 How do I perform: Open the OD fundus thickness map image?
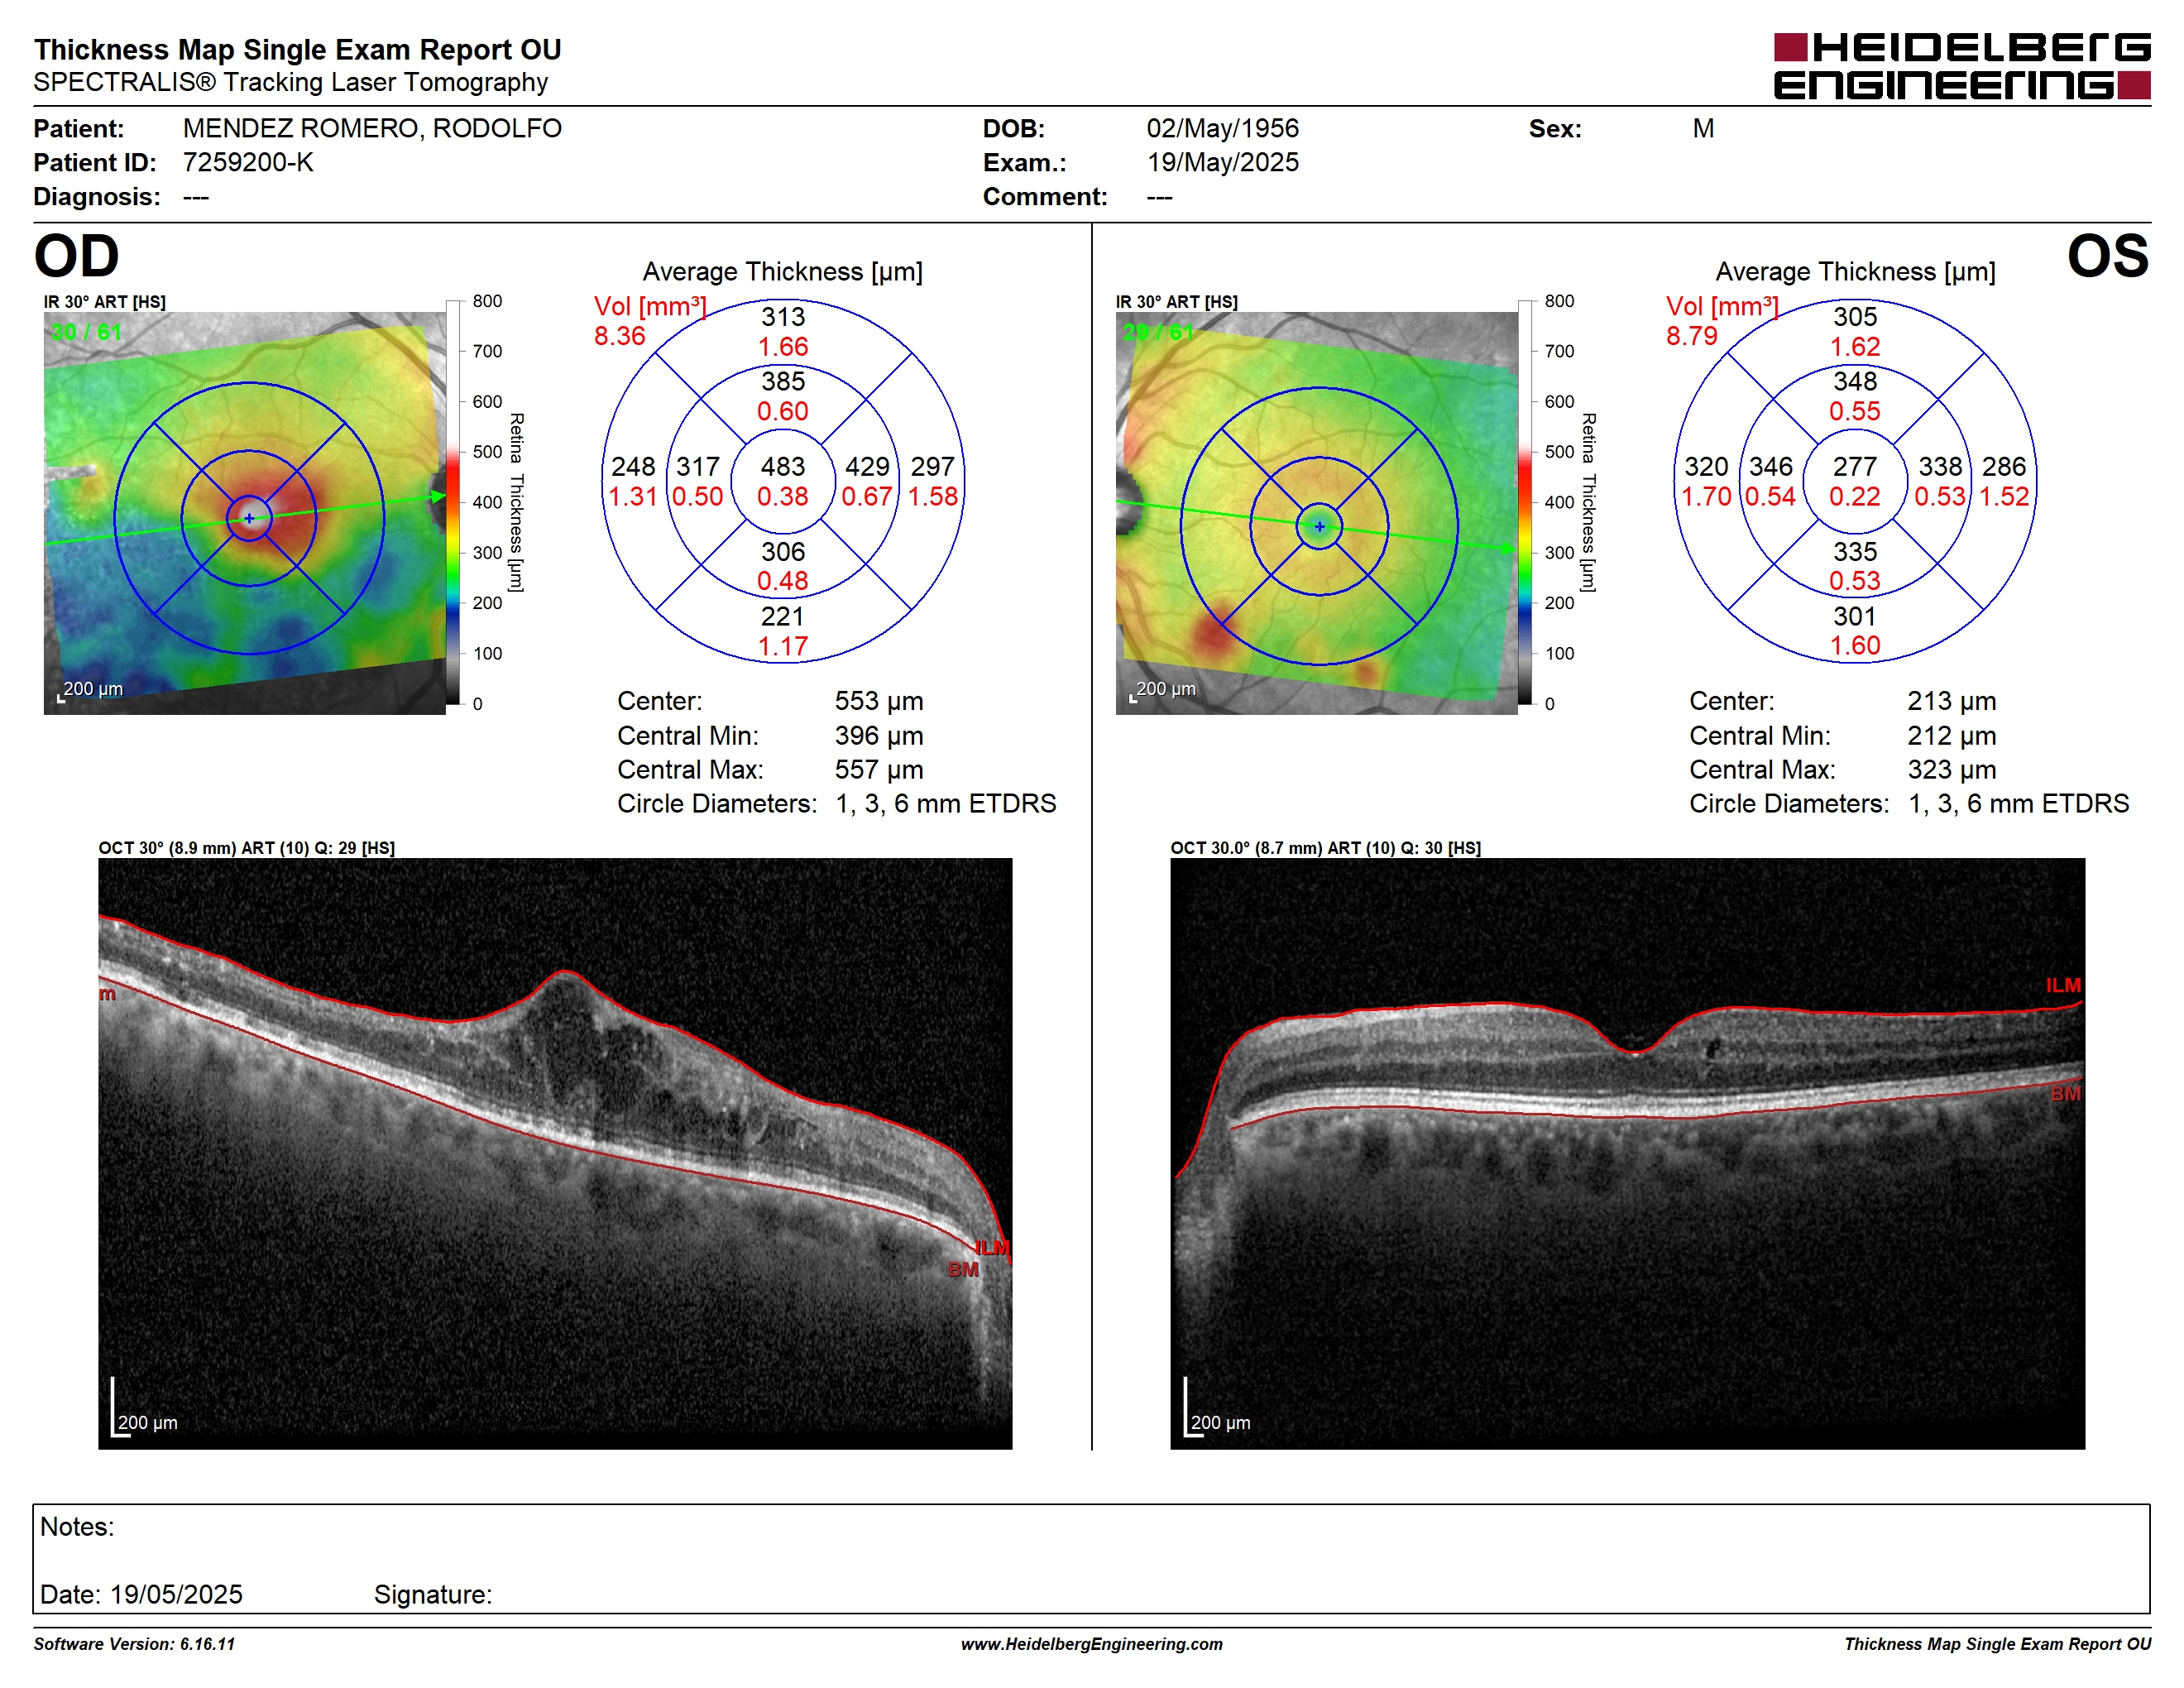[x=245, y=513]
